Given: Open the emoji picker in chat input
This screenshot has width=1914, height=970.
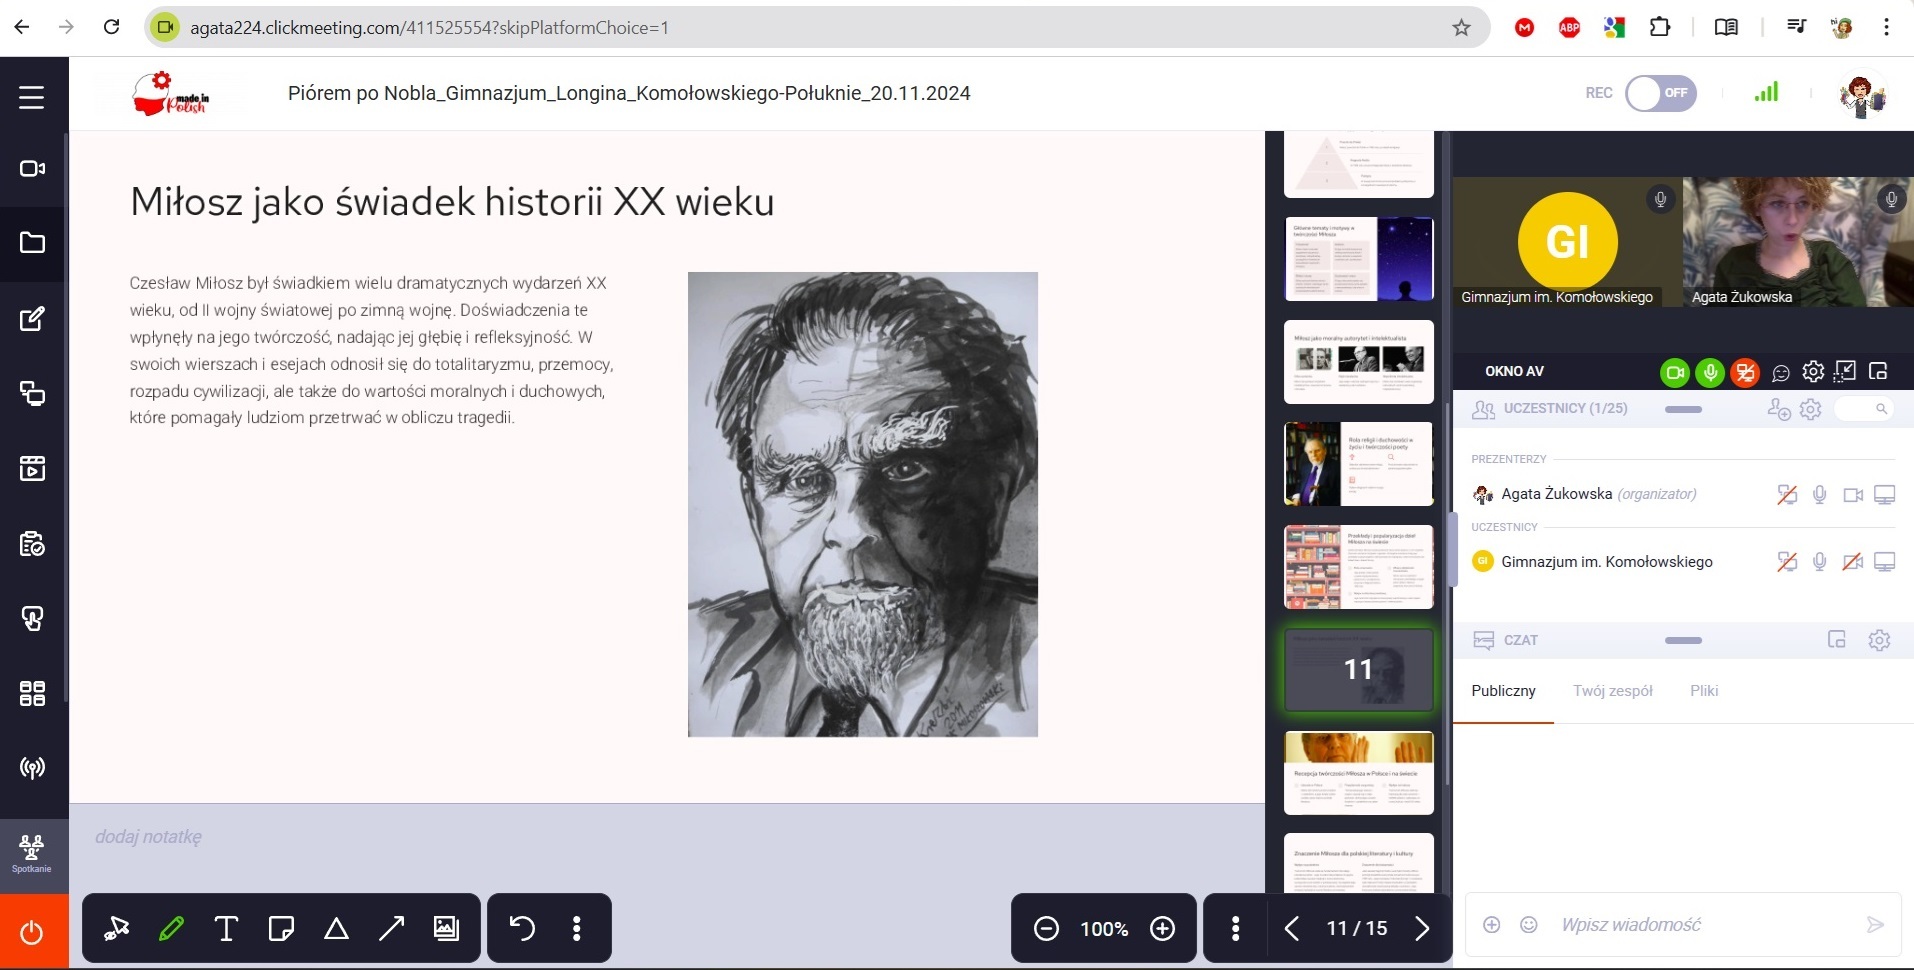Looking at the screenshot, I should pyautogui.click(x=1528, y=925).
